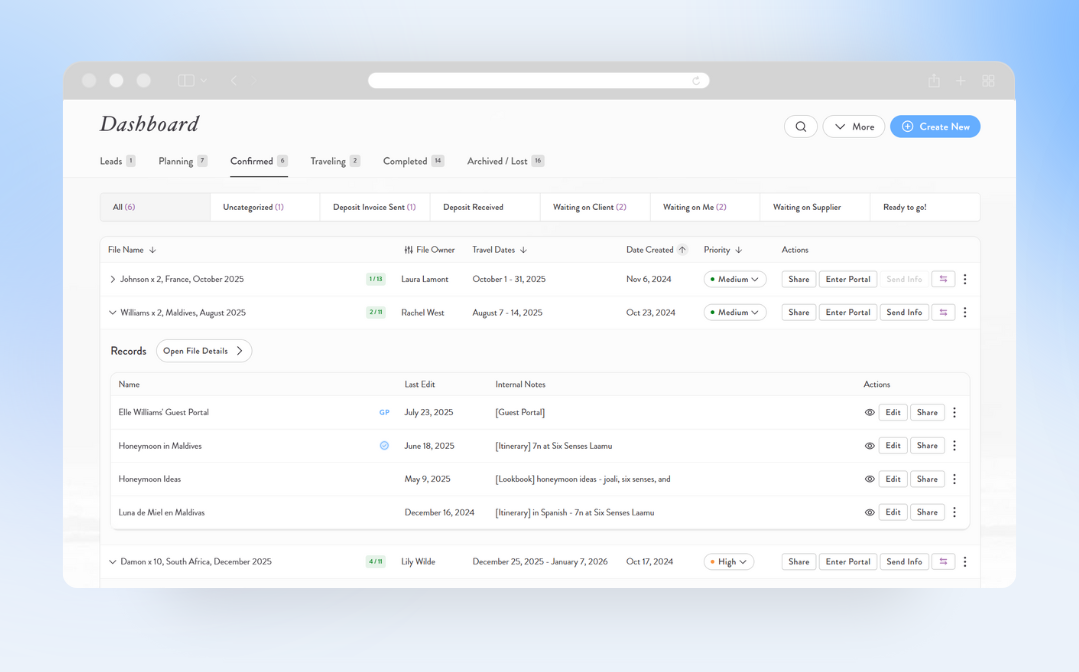Click the search magnifier button
Image resolution: width=1079 pixels, height=672 pixels.
(800, 127)
